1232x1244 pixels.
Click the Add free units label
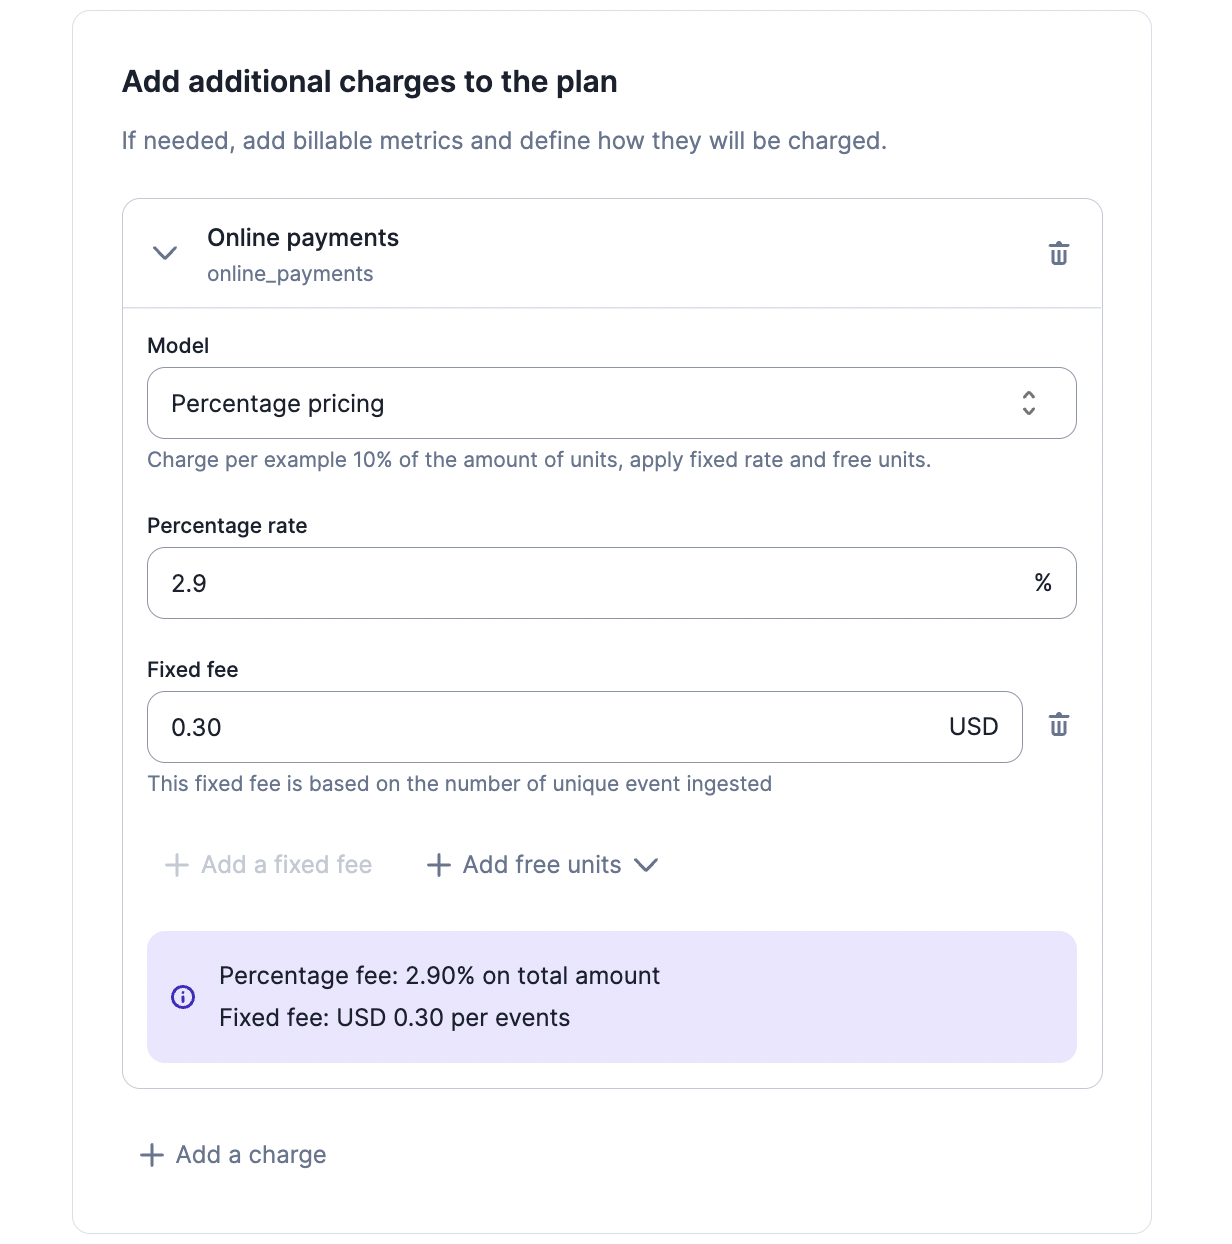point(542,865)
